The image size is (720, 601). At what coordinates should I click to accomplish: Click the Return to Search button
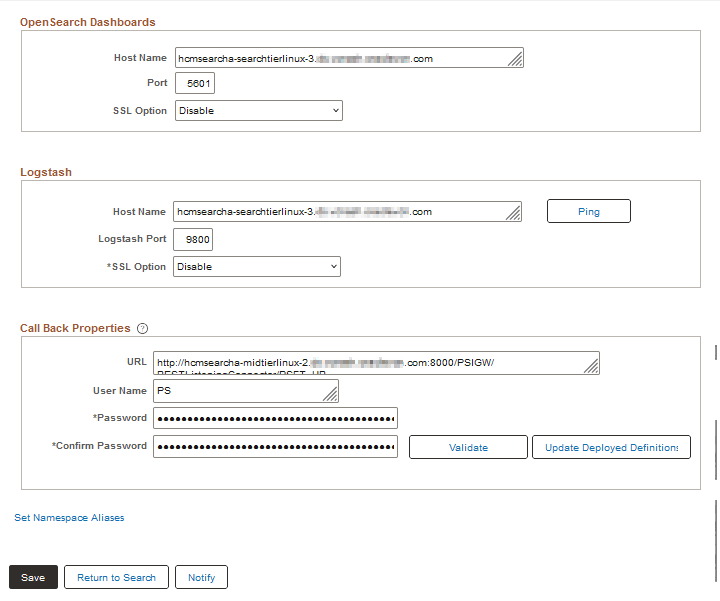click(116, 577)
